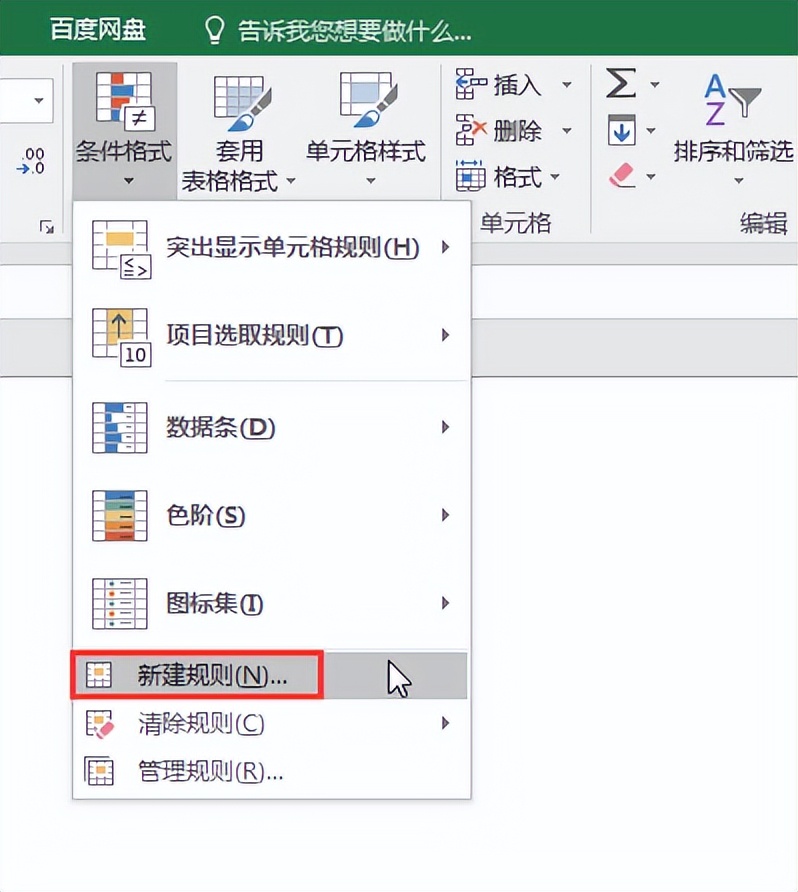Choose 管理规则(R)... menu item
798x892 pixels.
coord(270,771)
